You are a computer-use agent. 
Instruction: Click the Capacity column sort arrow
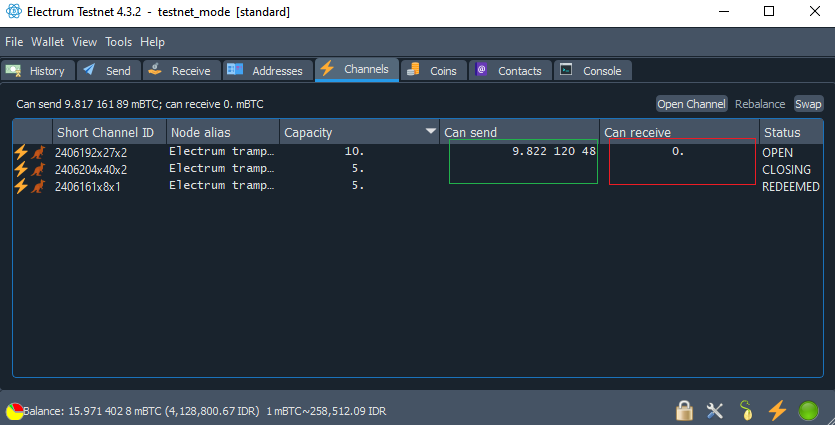point(431,131)
